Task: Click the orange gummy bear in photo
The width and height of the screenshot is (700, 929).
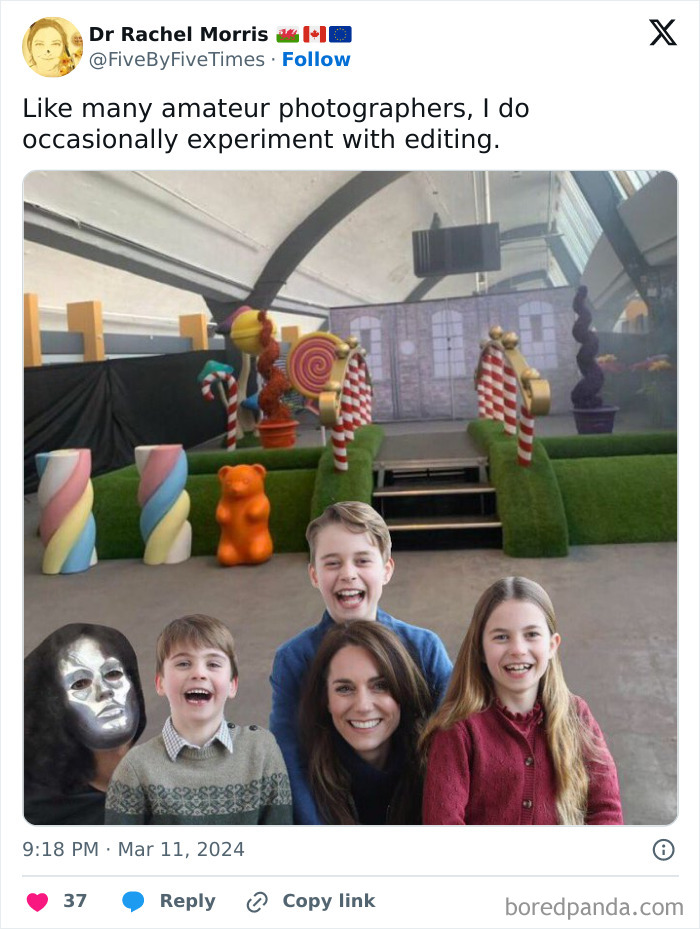Action: 244,514
